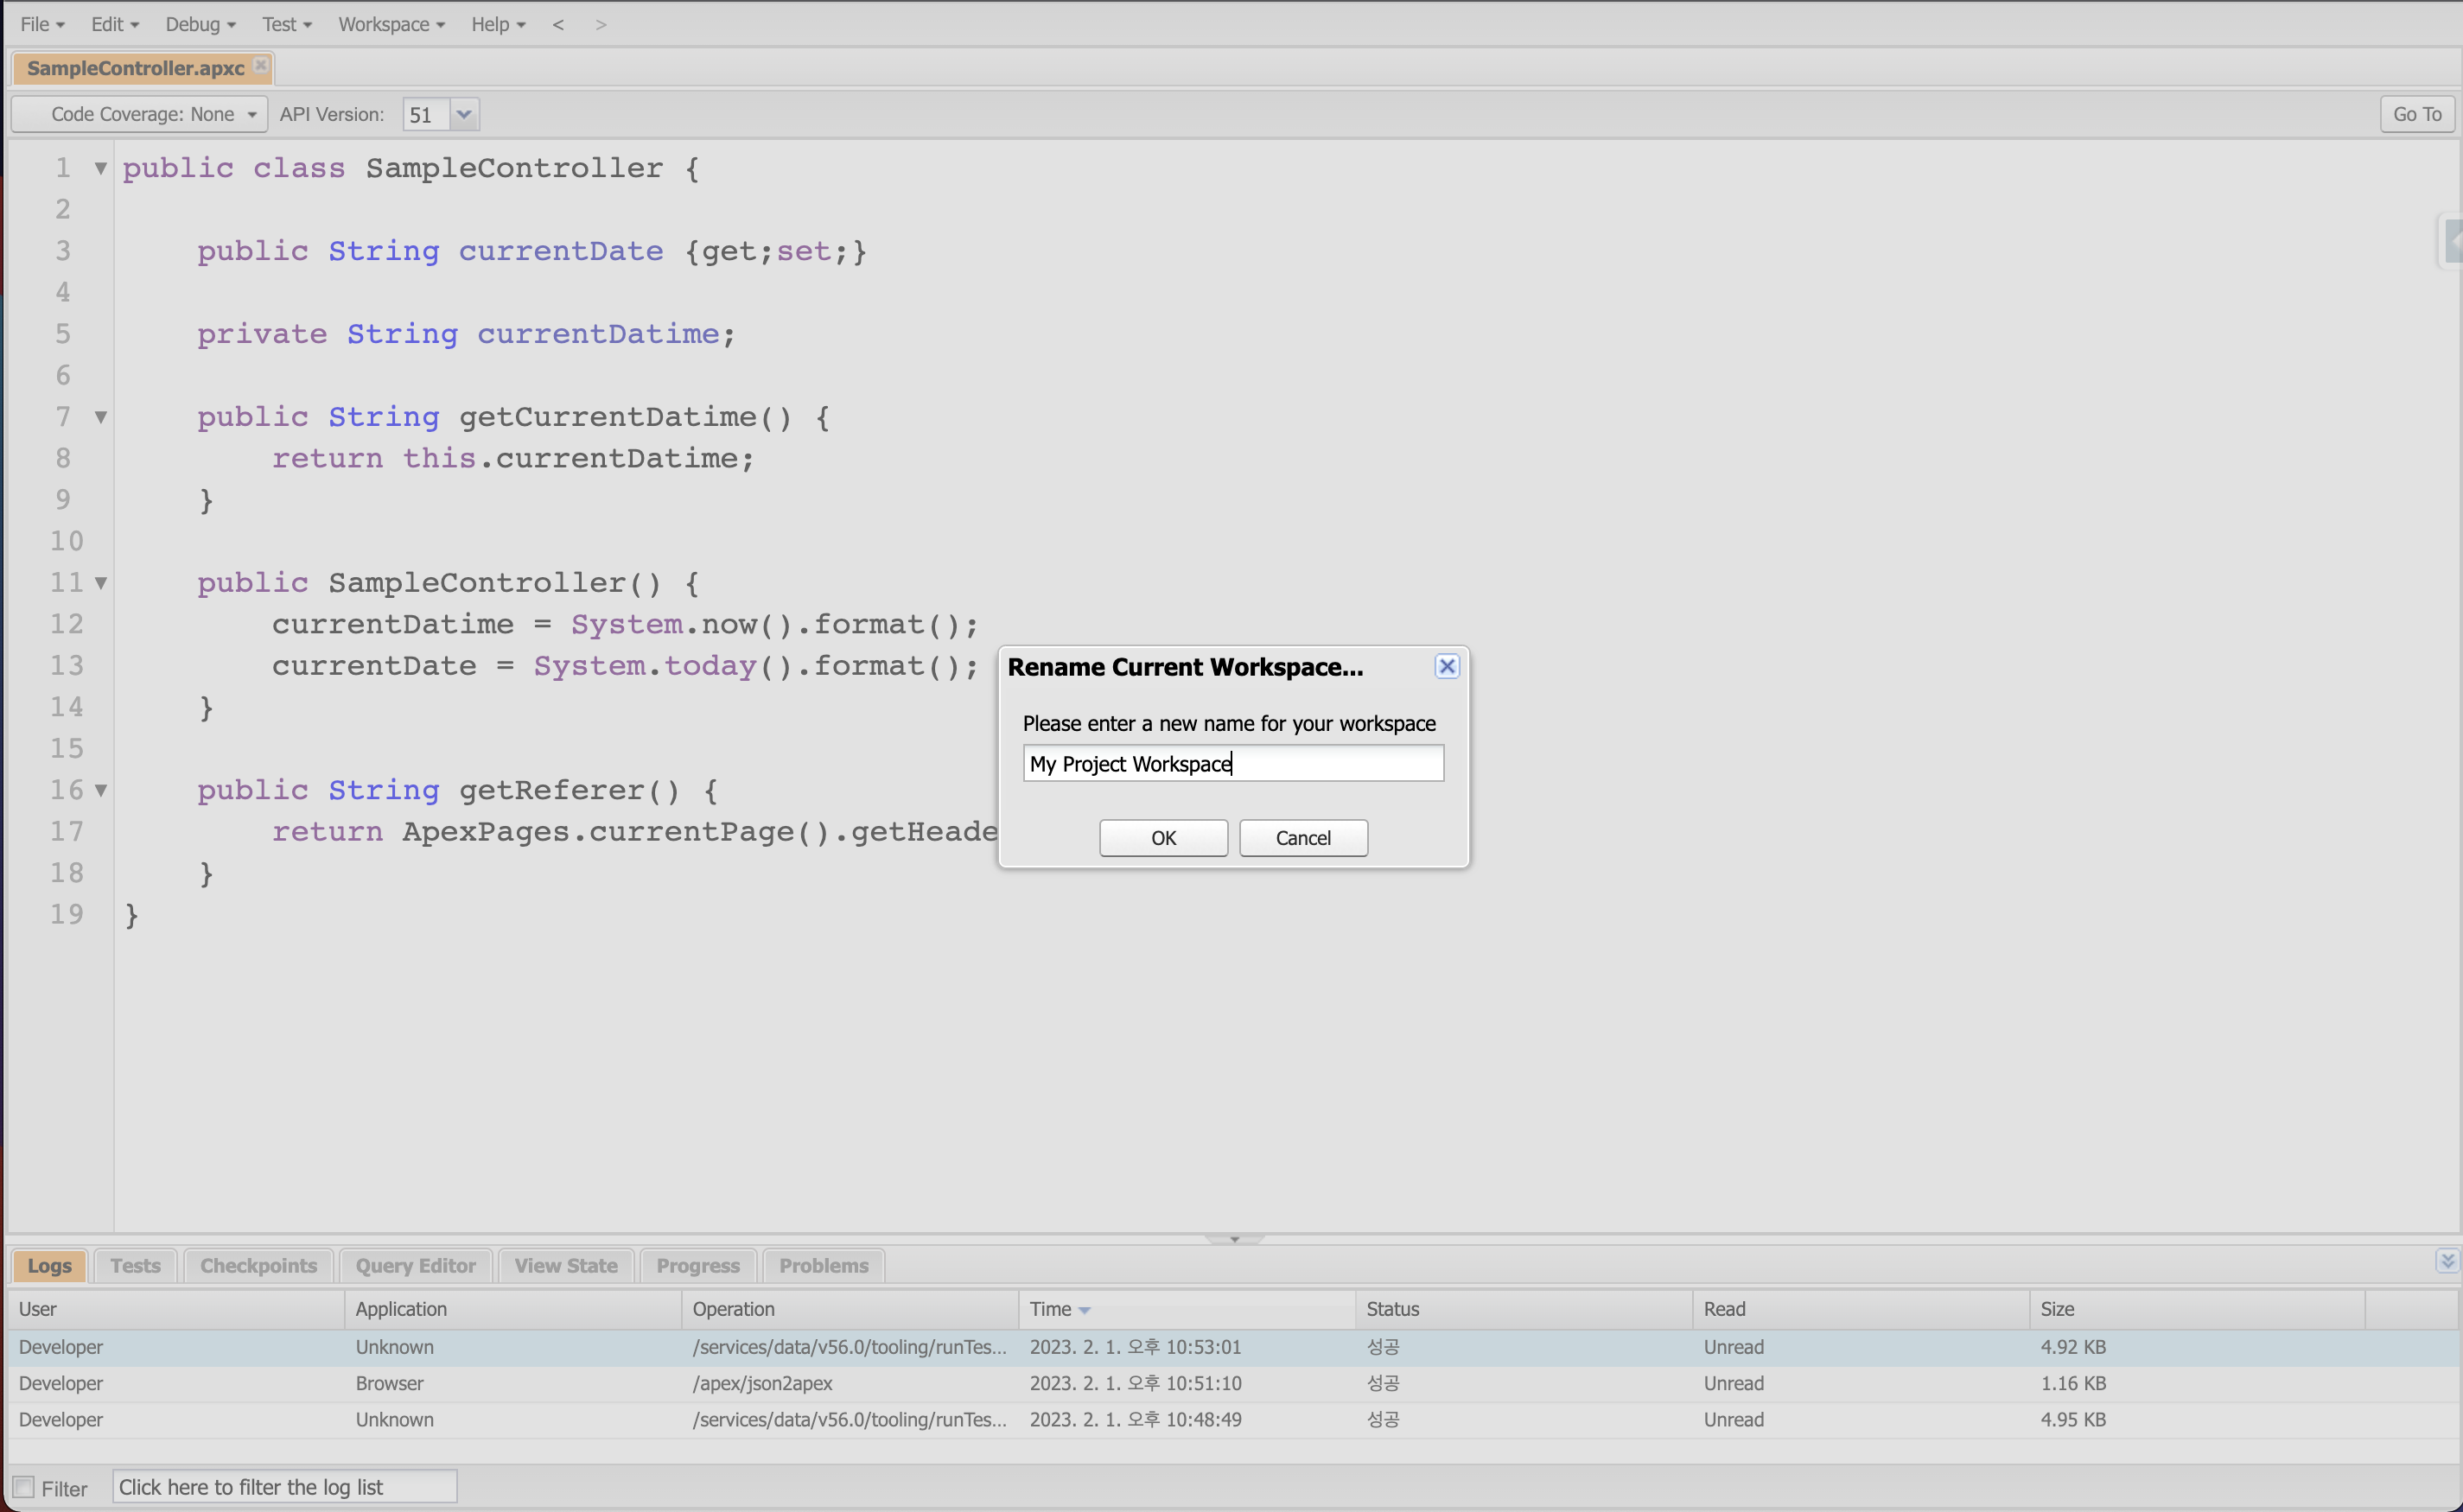Open the Workspace menu

(391, 24)
